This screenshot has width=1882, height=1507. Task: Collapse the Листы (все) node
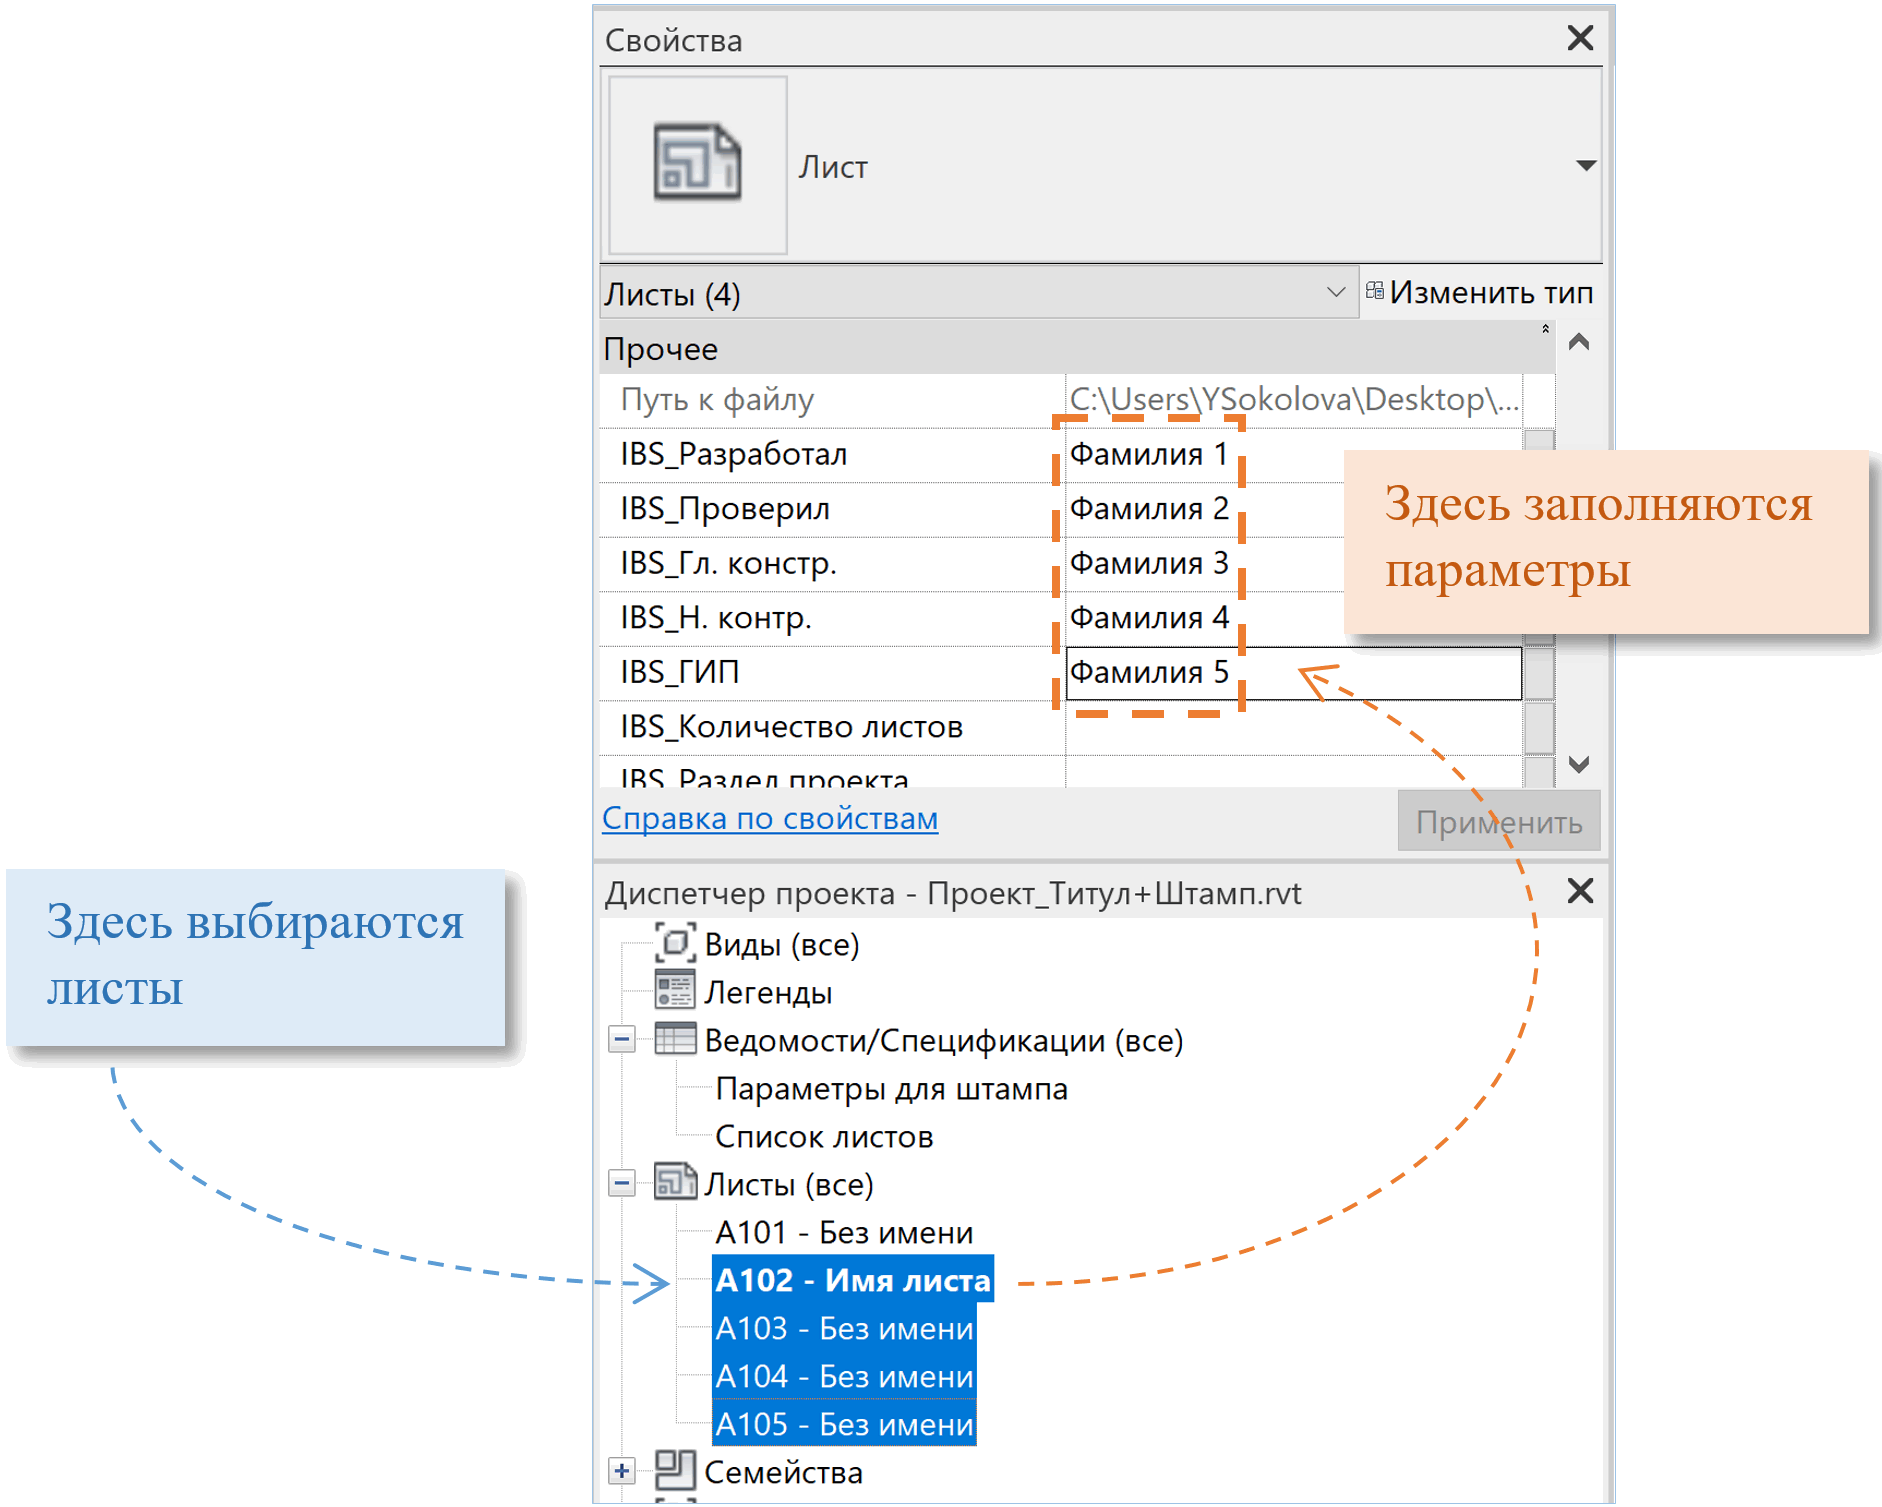click(x=621, y=1184)
